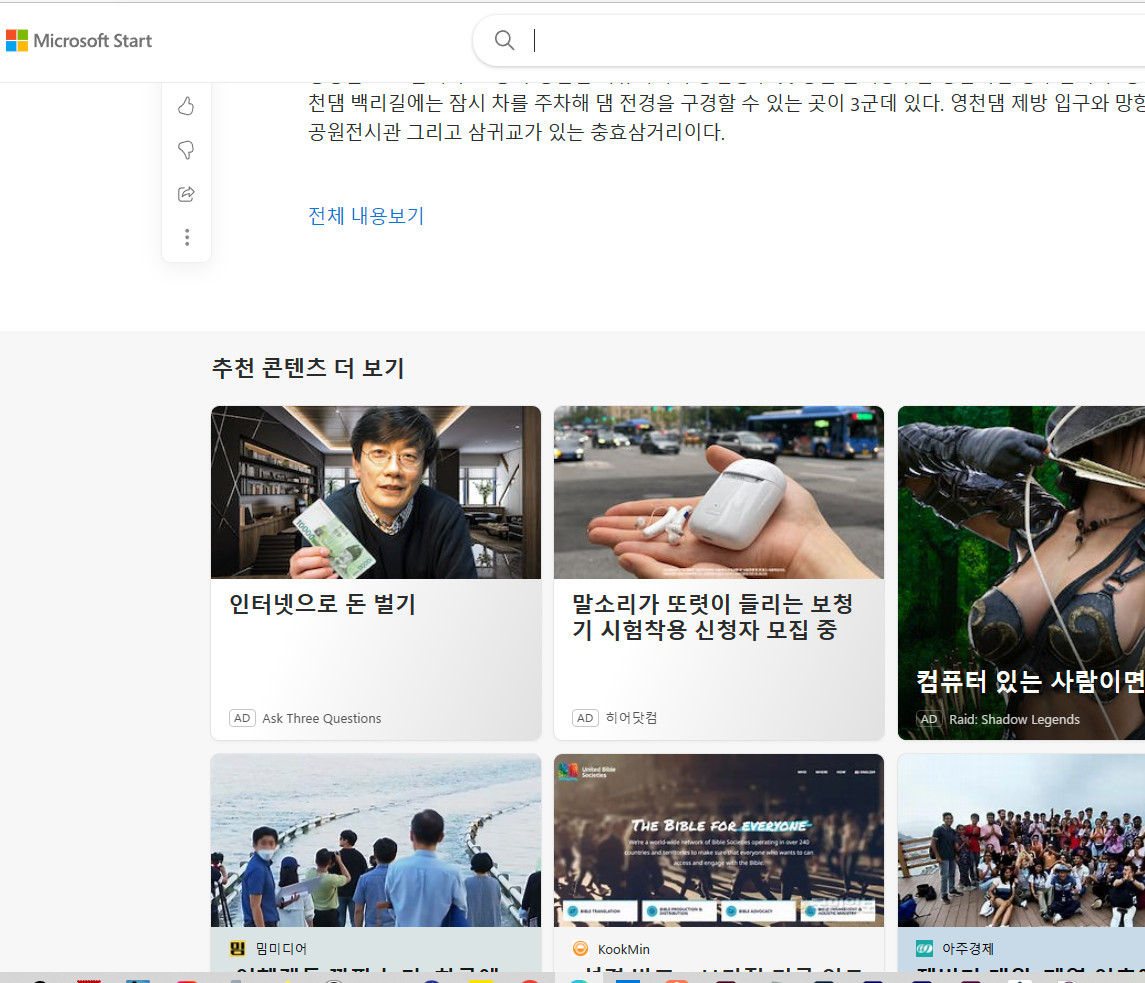The height and width of the screenshot is (983, 1145).
Task: Click the Microsoft Start logo
Action: [79, 41]
